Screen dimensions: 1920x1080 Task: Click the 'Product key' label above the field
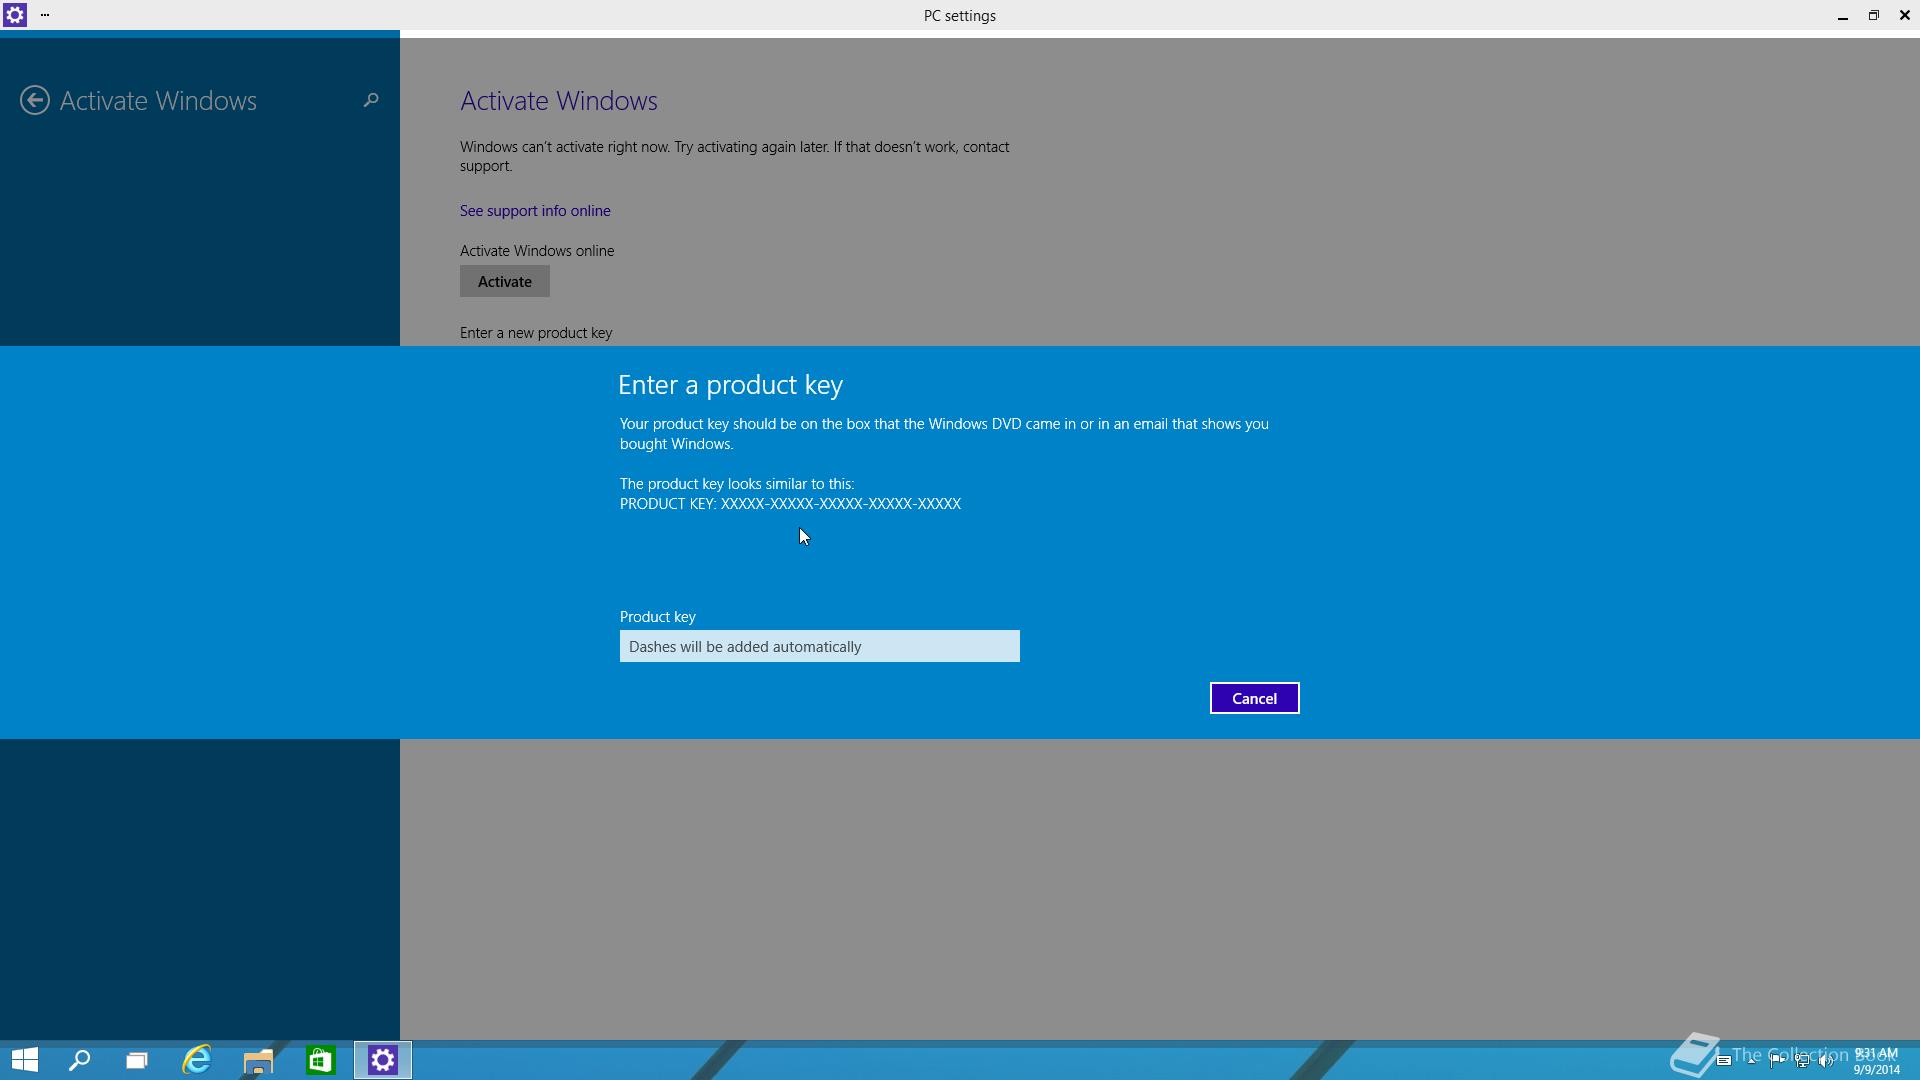click(657, 617)
